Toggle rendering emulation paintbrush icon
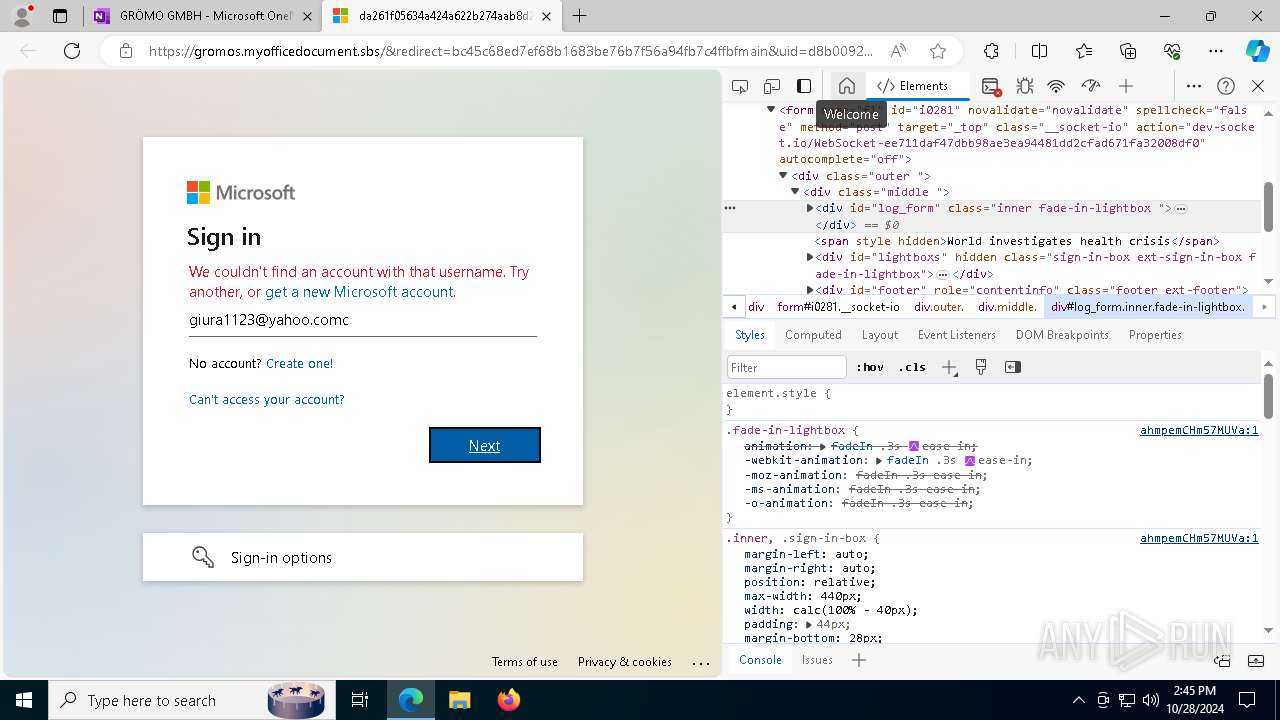The image size is (1280, 720). 981,367
